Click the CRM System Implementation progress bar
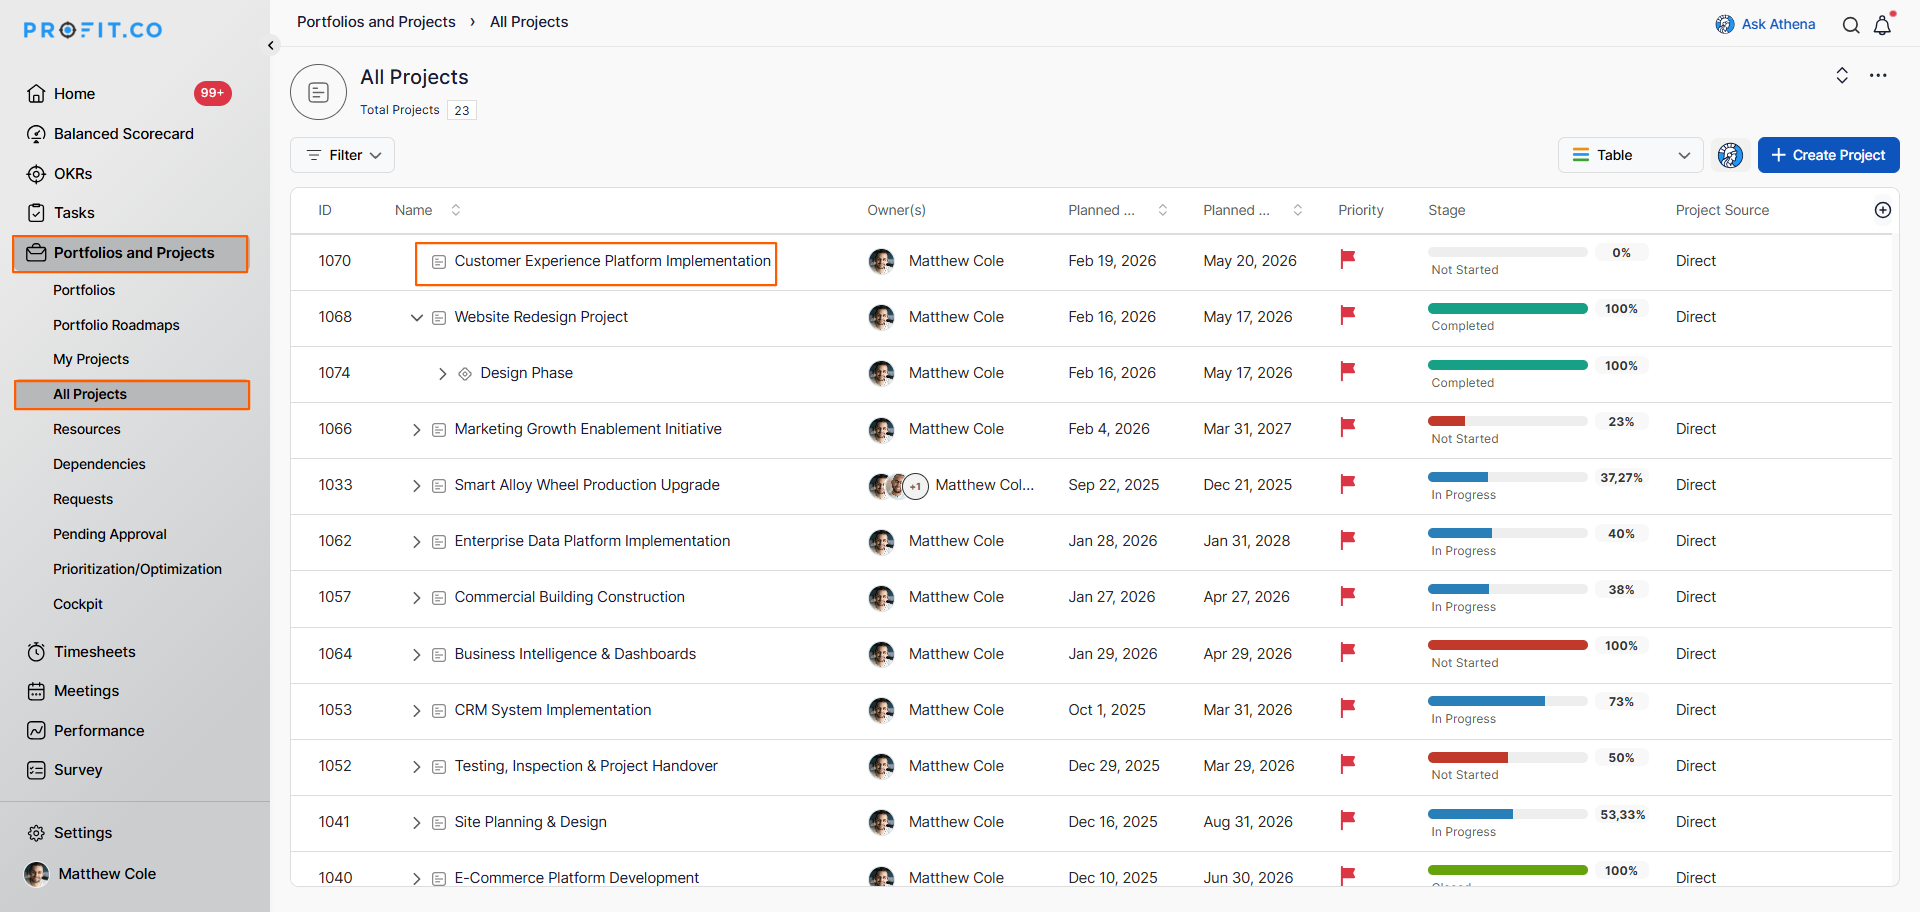 [1507, 701]
